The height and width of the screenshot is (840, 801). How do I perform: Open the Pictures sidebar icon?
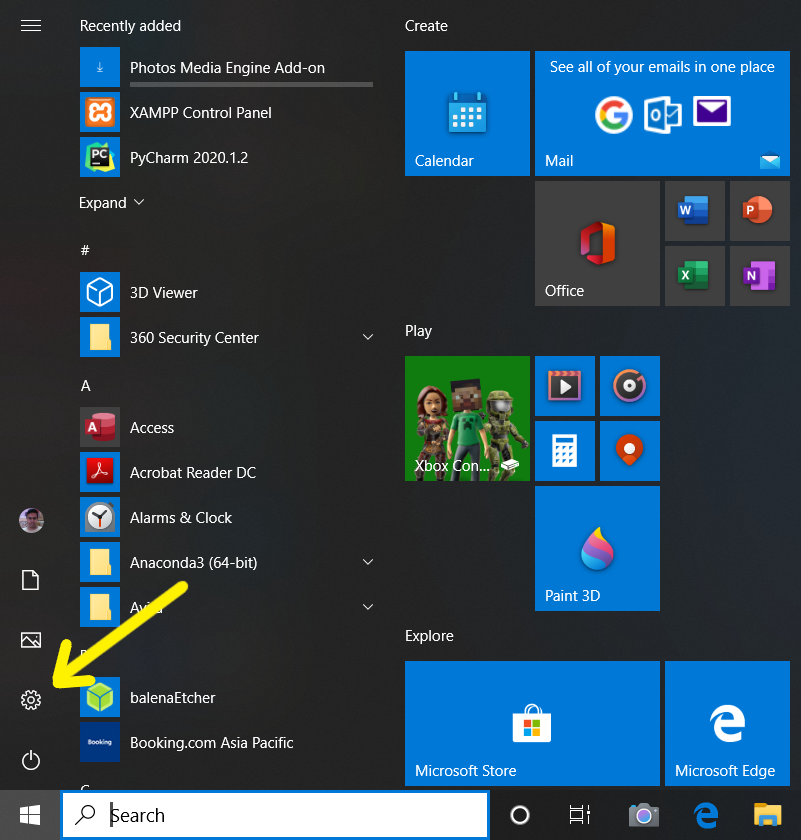[31, 640]
